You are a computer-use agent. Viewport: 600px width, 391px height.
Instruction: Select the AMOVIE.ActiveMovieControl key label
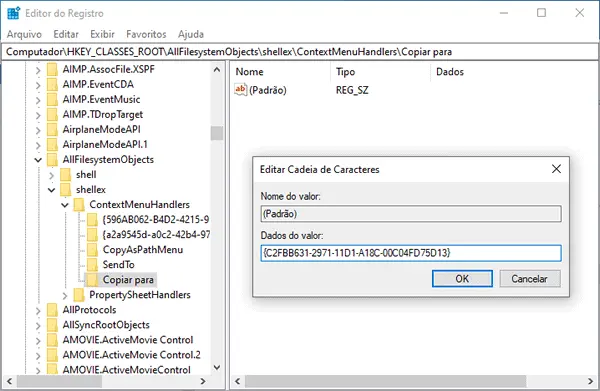126,370
